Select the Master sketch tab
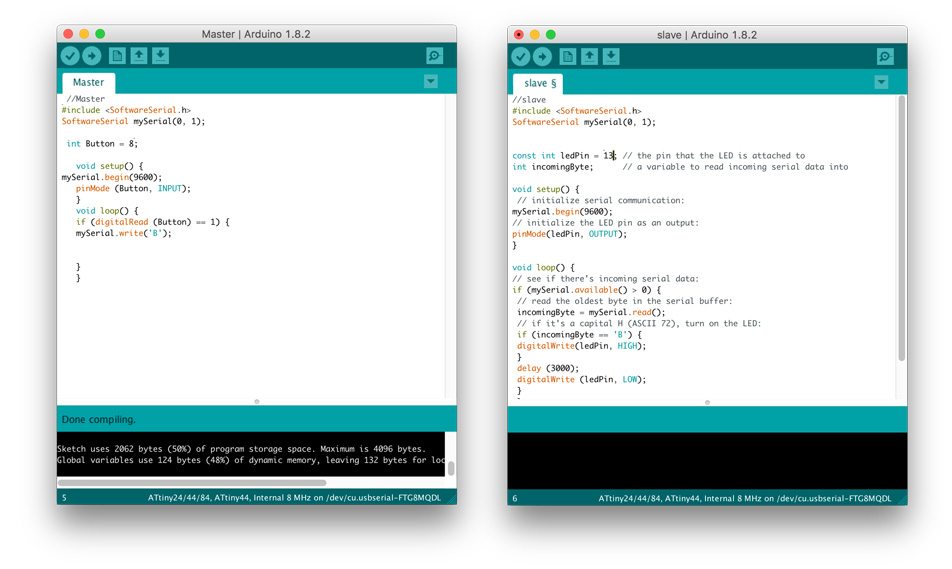 [89, 82]
